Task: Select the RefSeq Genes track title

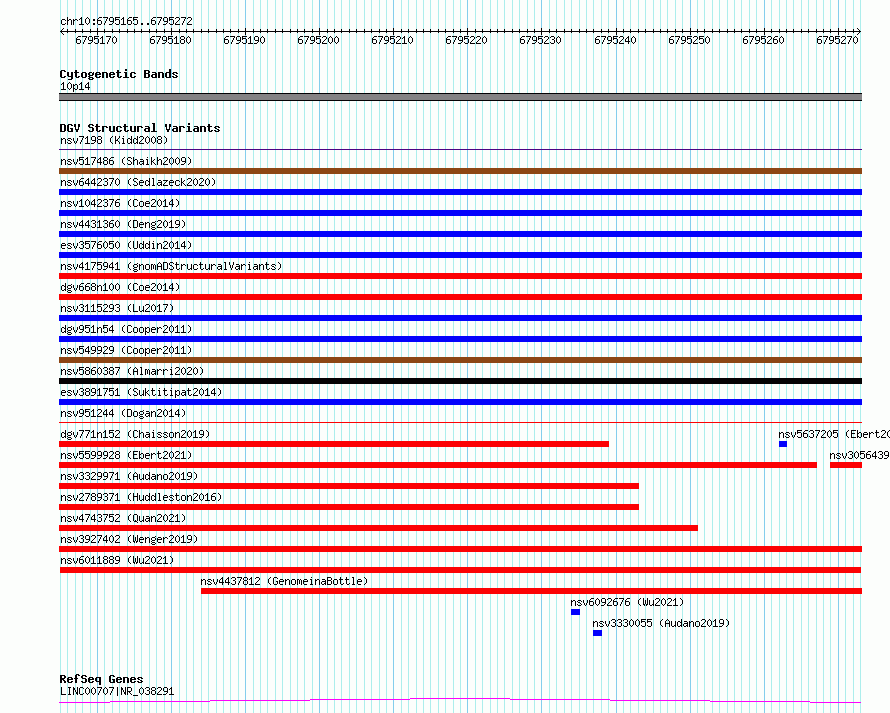Action: pyautogui.click(x=101, y=679)
